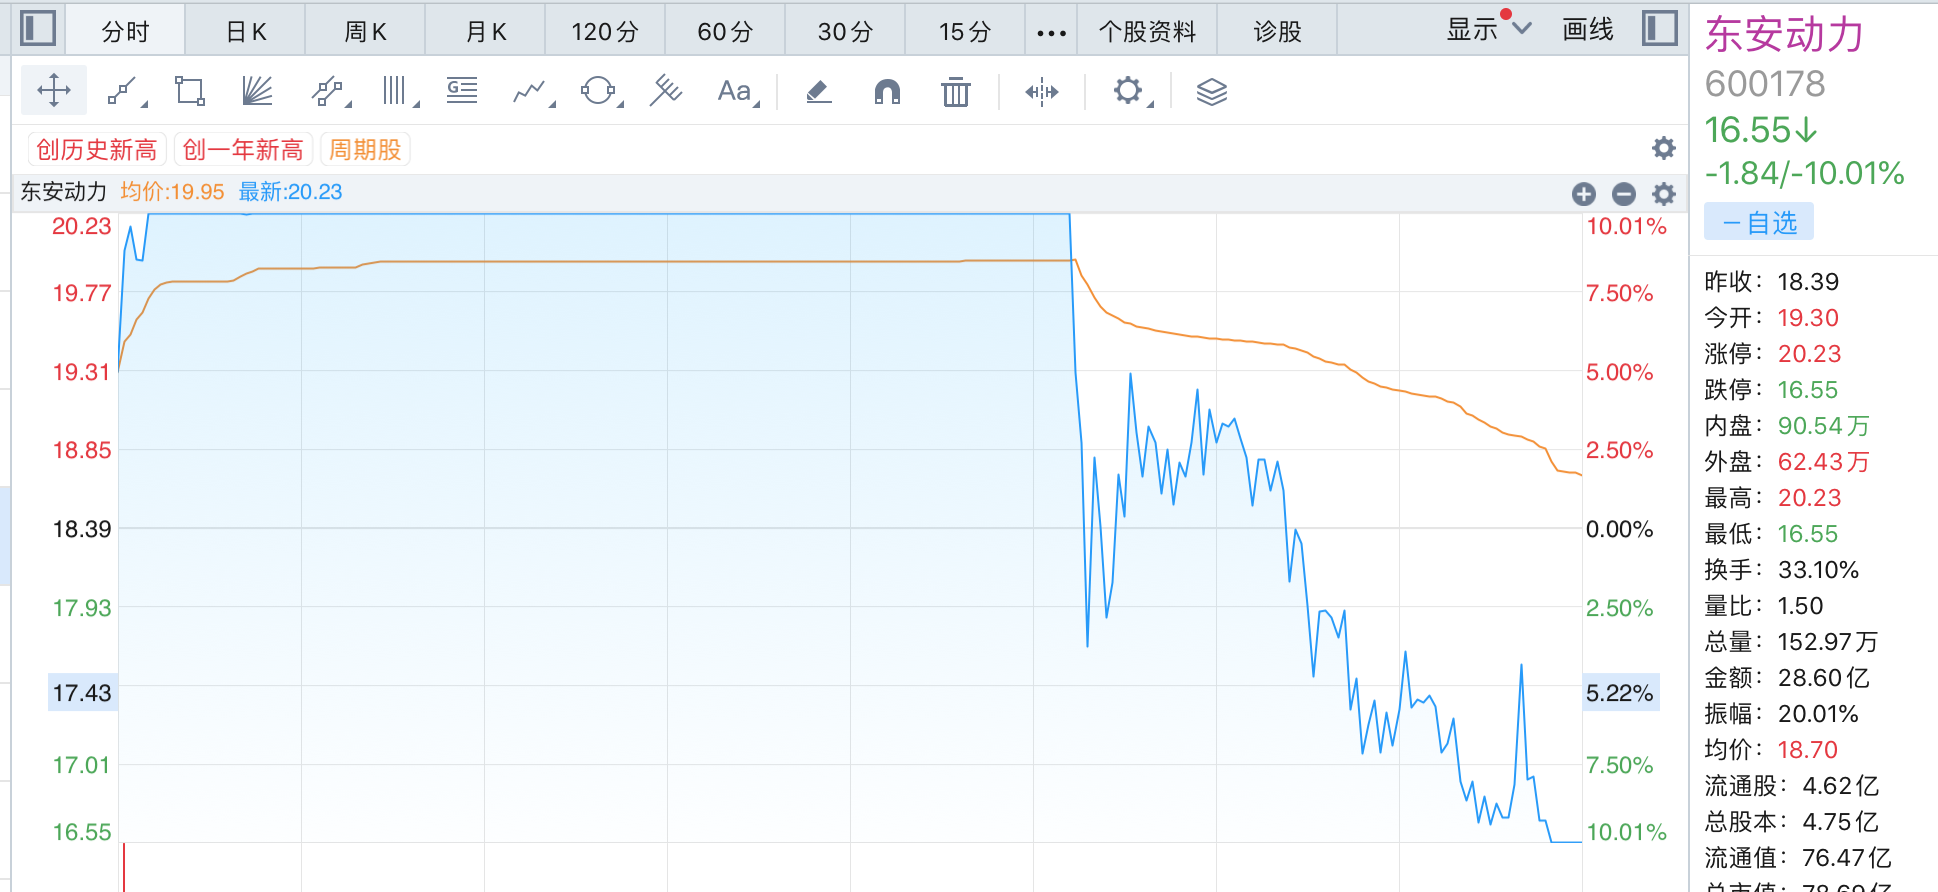Select the rectangle shape tool
Viewport: 1938px width, 892px height.
[x=189, y=92]
